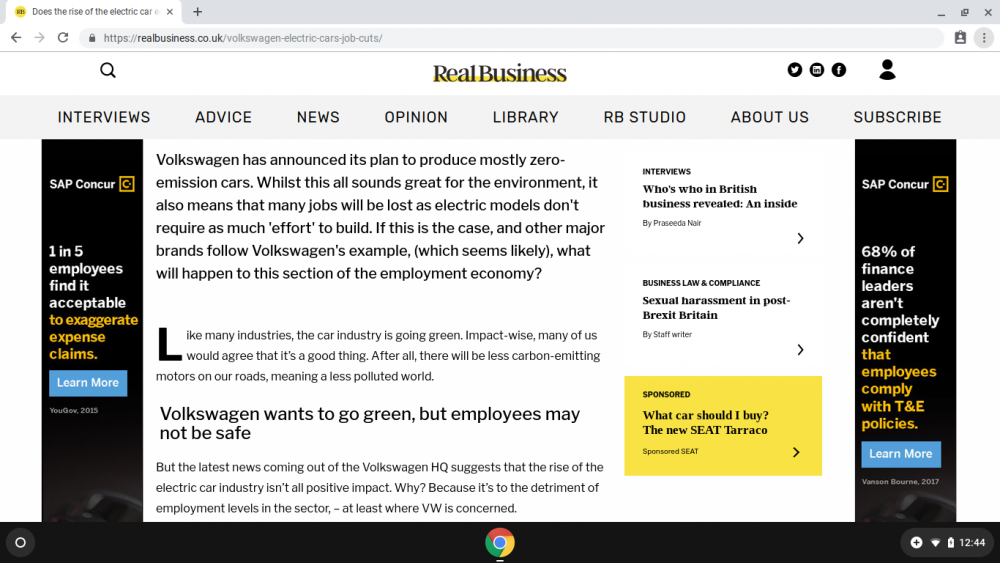Reload the current page
The height and width of the screenshot is (563, 1000).
pos(62,38)
